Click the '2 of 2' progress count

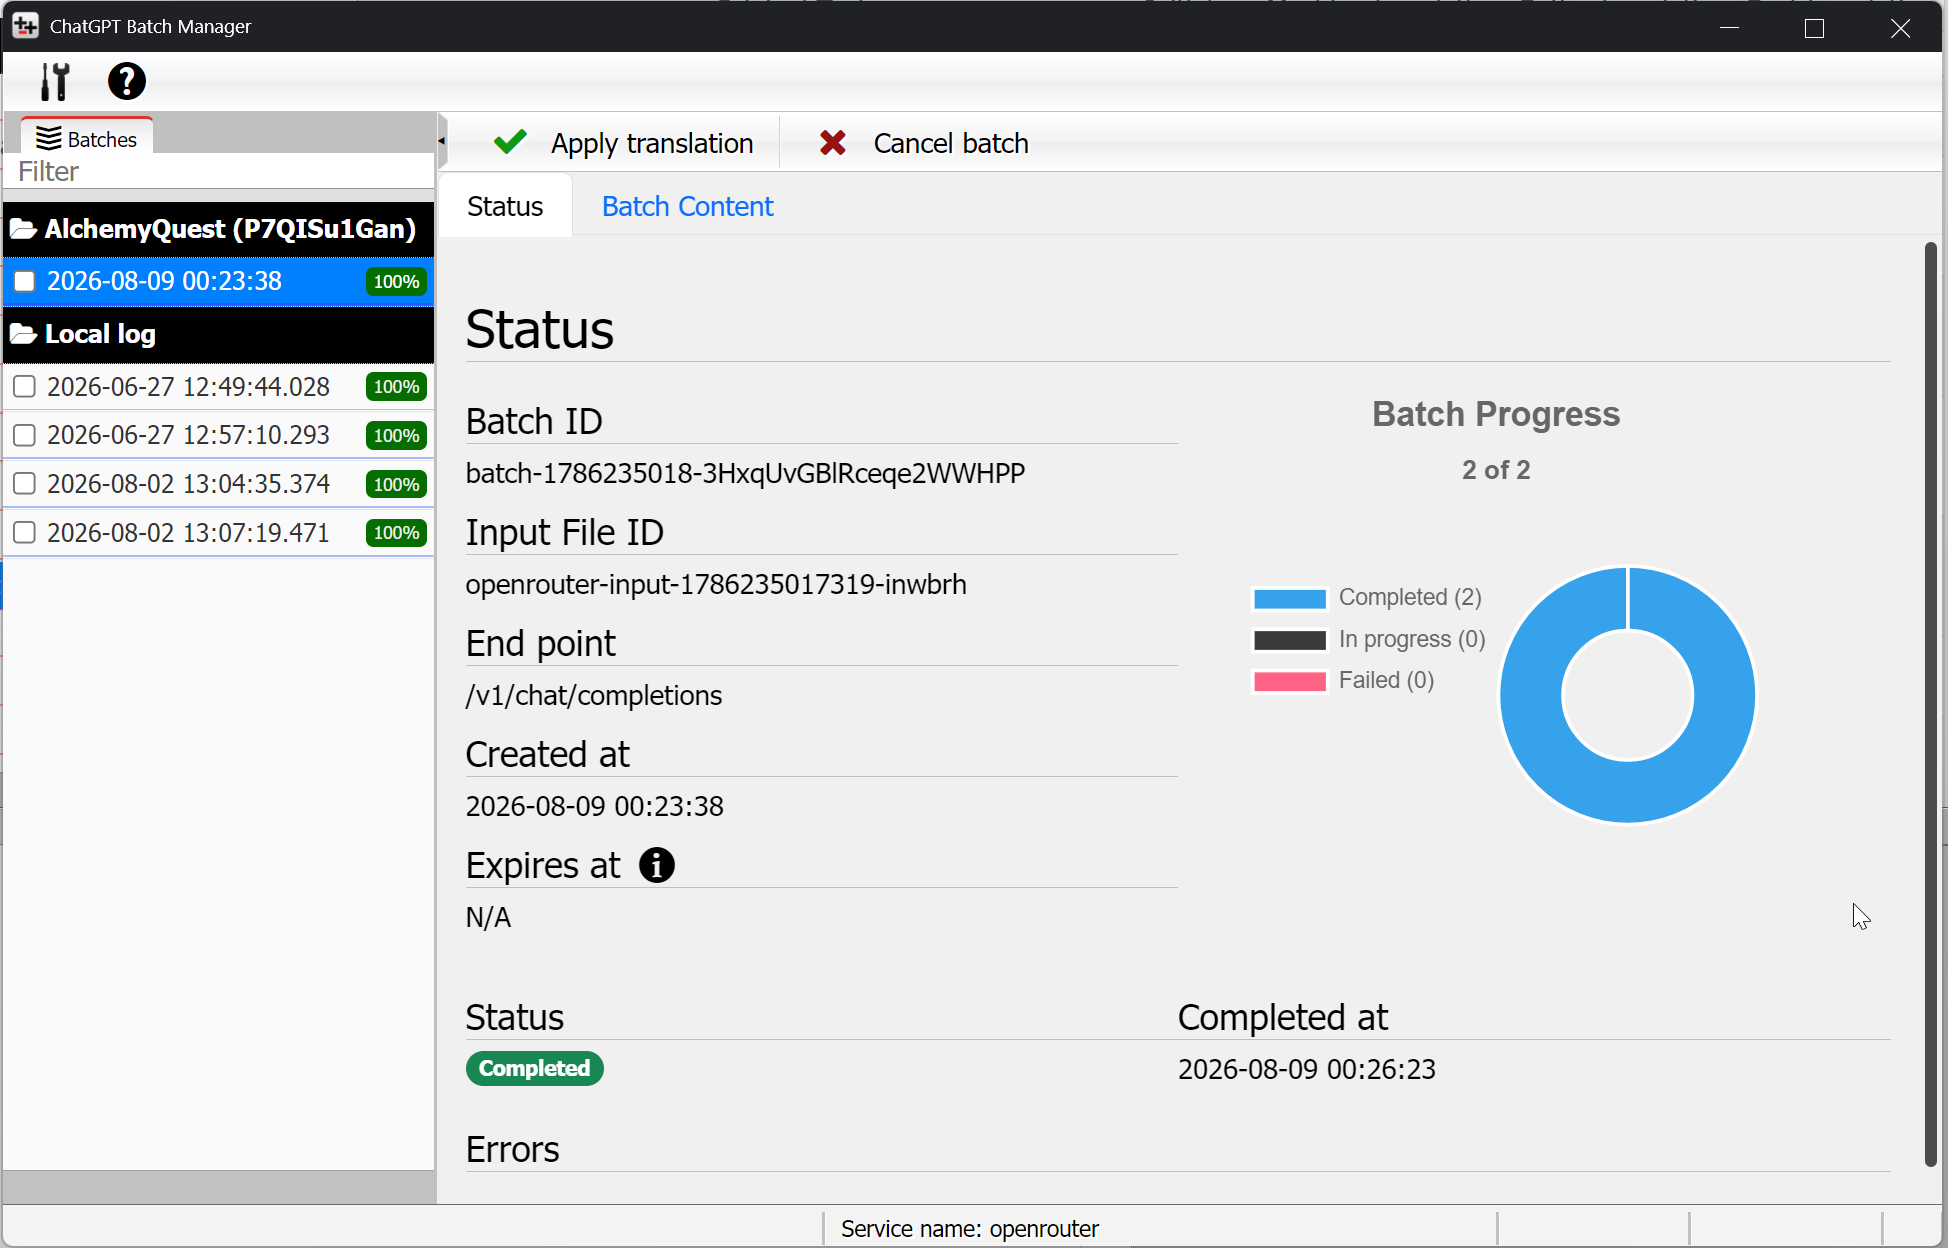[1496, 470]
